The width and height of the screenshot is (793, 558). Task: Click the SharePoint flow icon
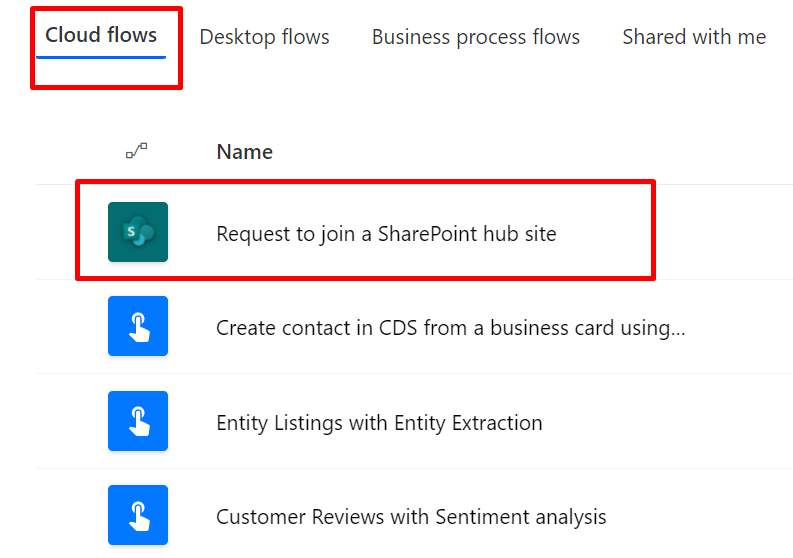pyautogui.click(x=138, y=232)
